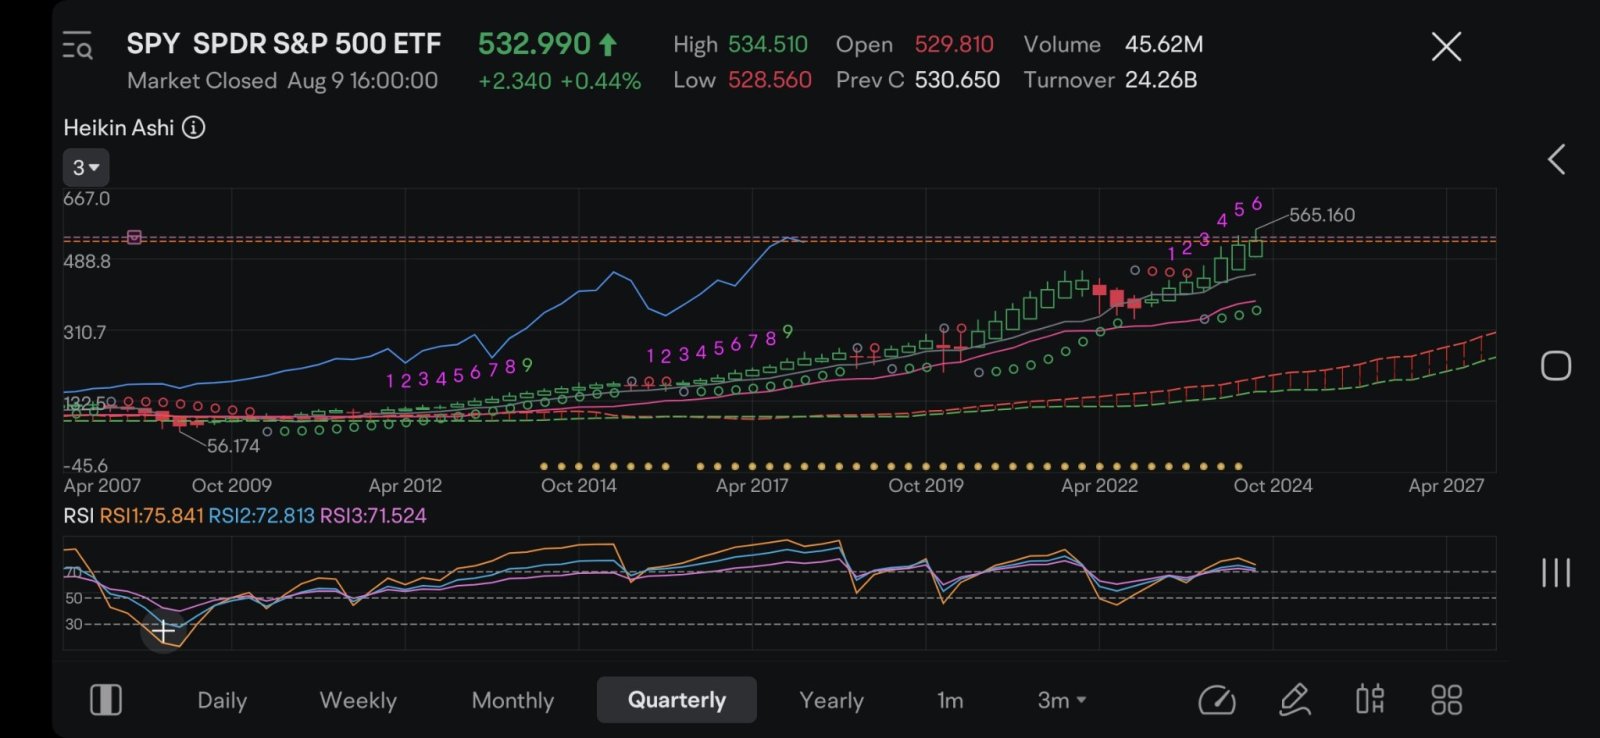1600x738 pixels.
Task: Tap the 565.160 high price label
Action: tap(1322, 215)
